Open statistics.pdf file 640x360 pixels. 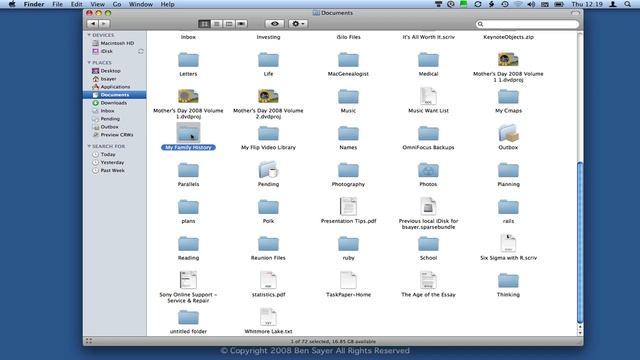click(x=268, y=280)
